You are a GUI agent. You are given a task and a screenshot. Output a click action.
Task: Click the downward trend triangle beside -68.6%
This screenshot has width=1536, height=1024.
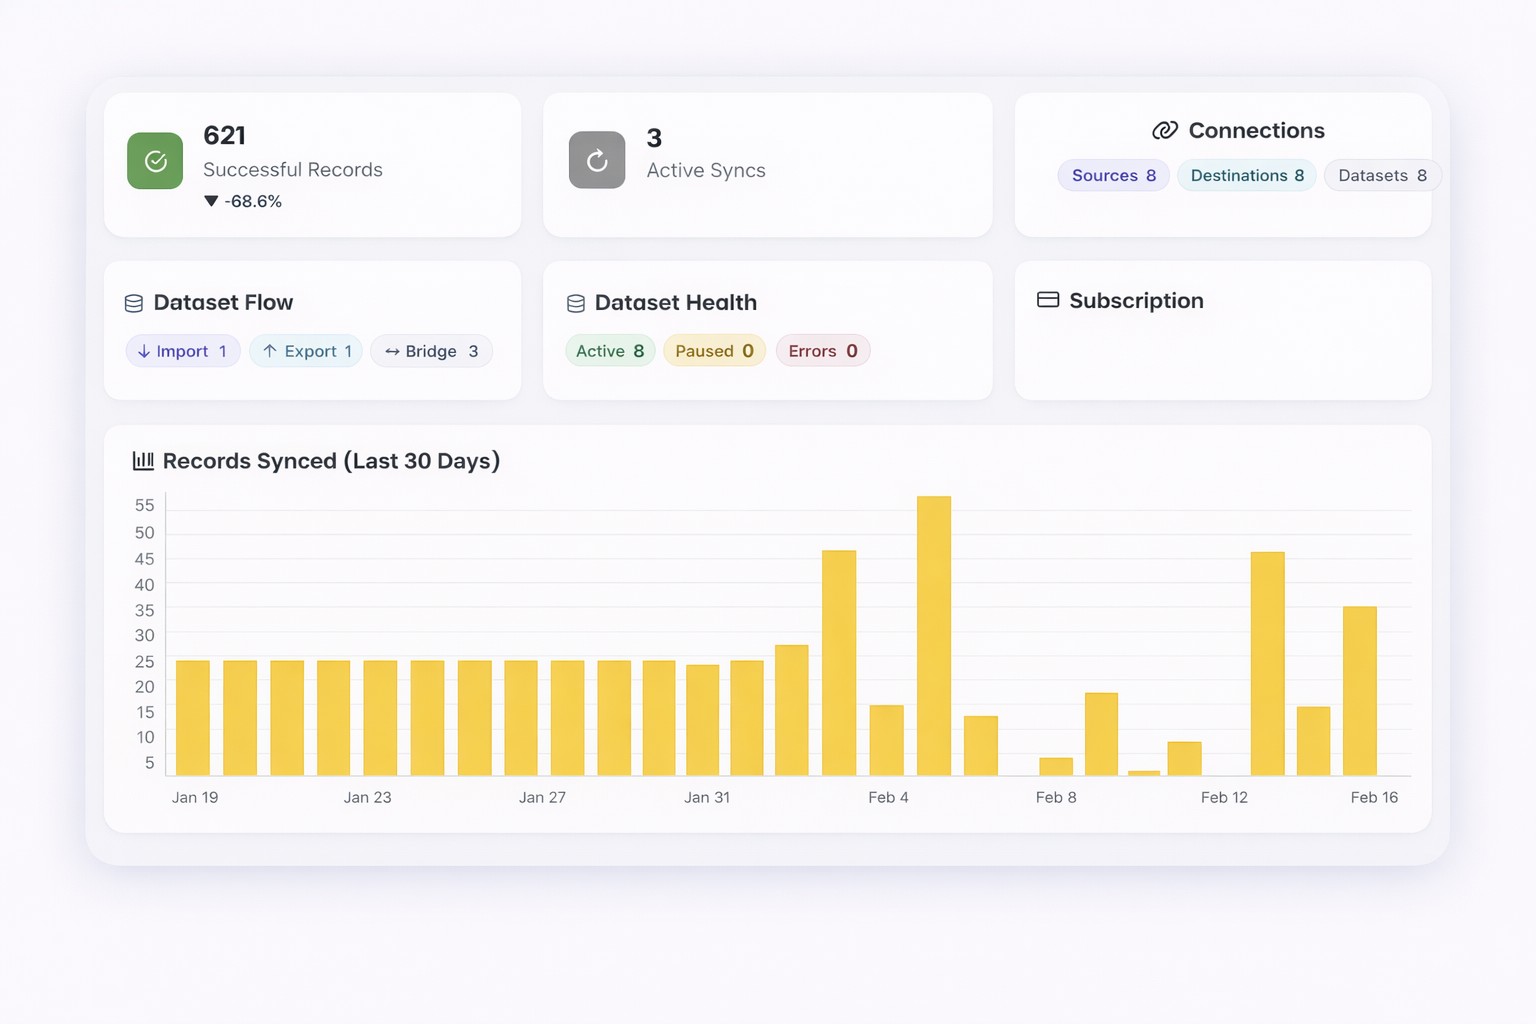pos(211,201)
